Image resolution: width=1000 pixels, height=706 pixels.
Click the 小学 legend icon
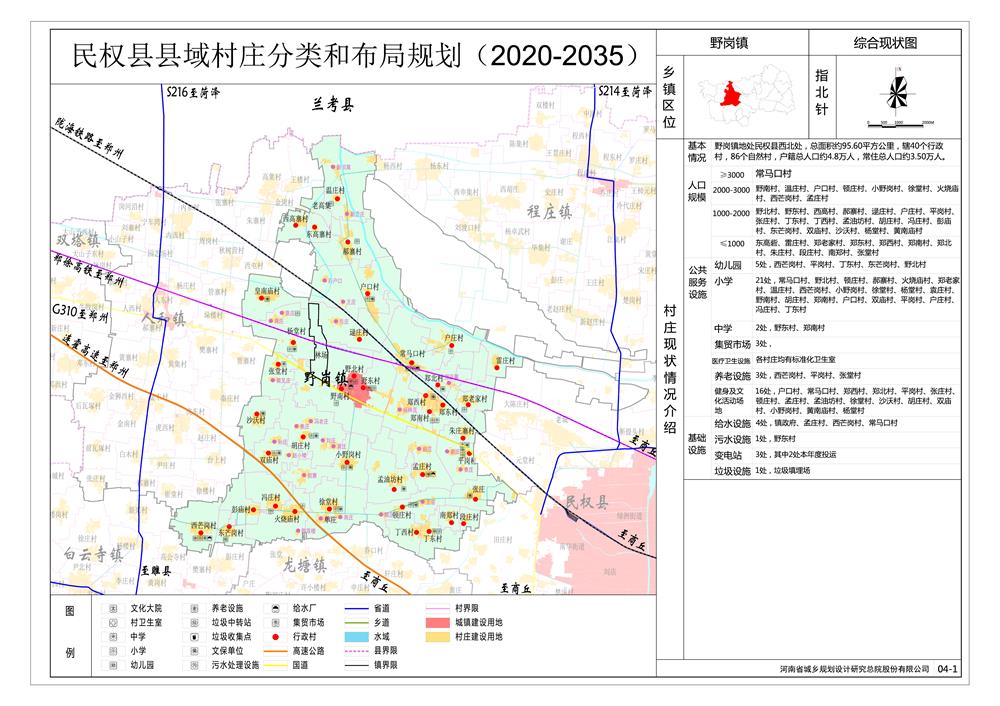pos(113,651)
